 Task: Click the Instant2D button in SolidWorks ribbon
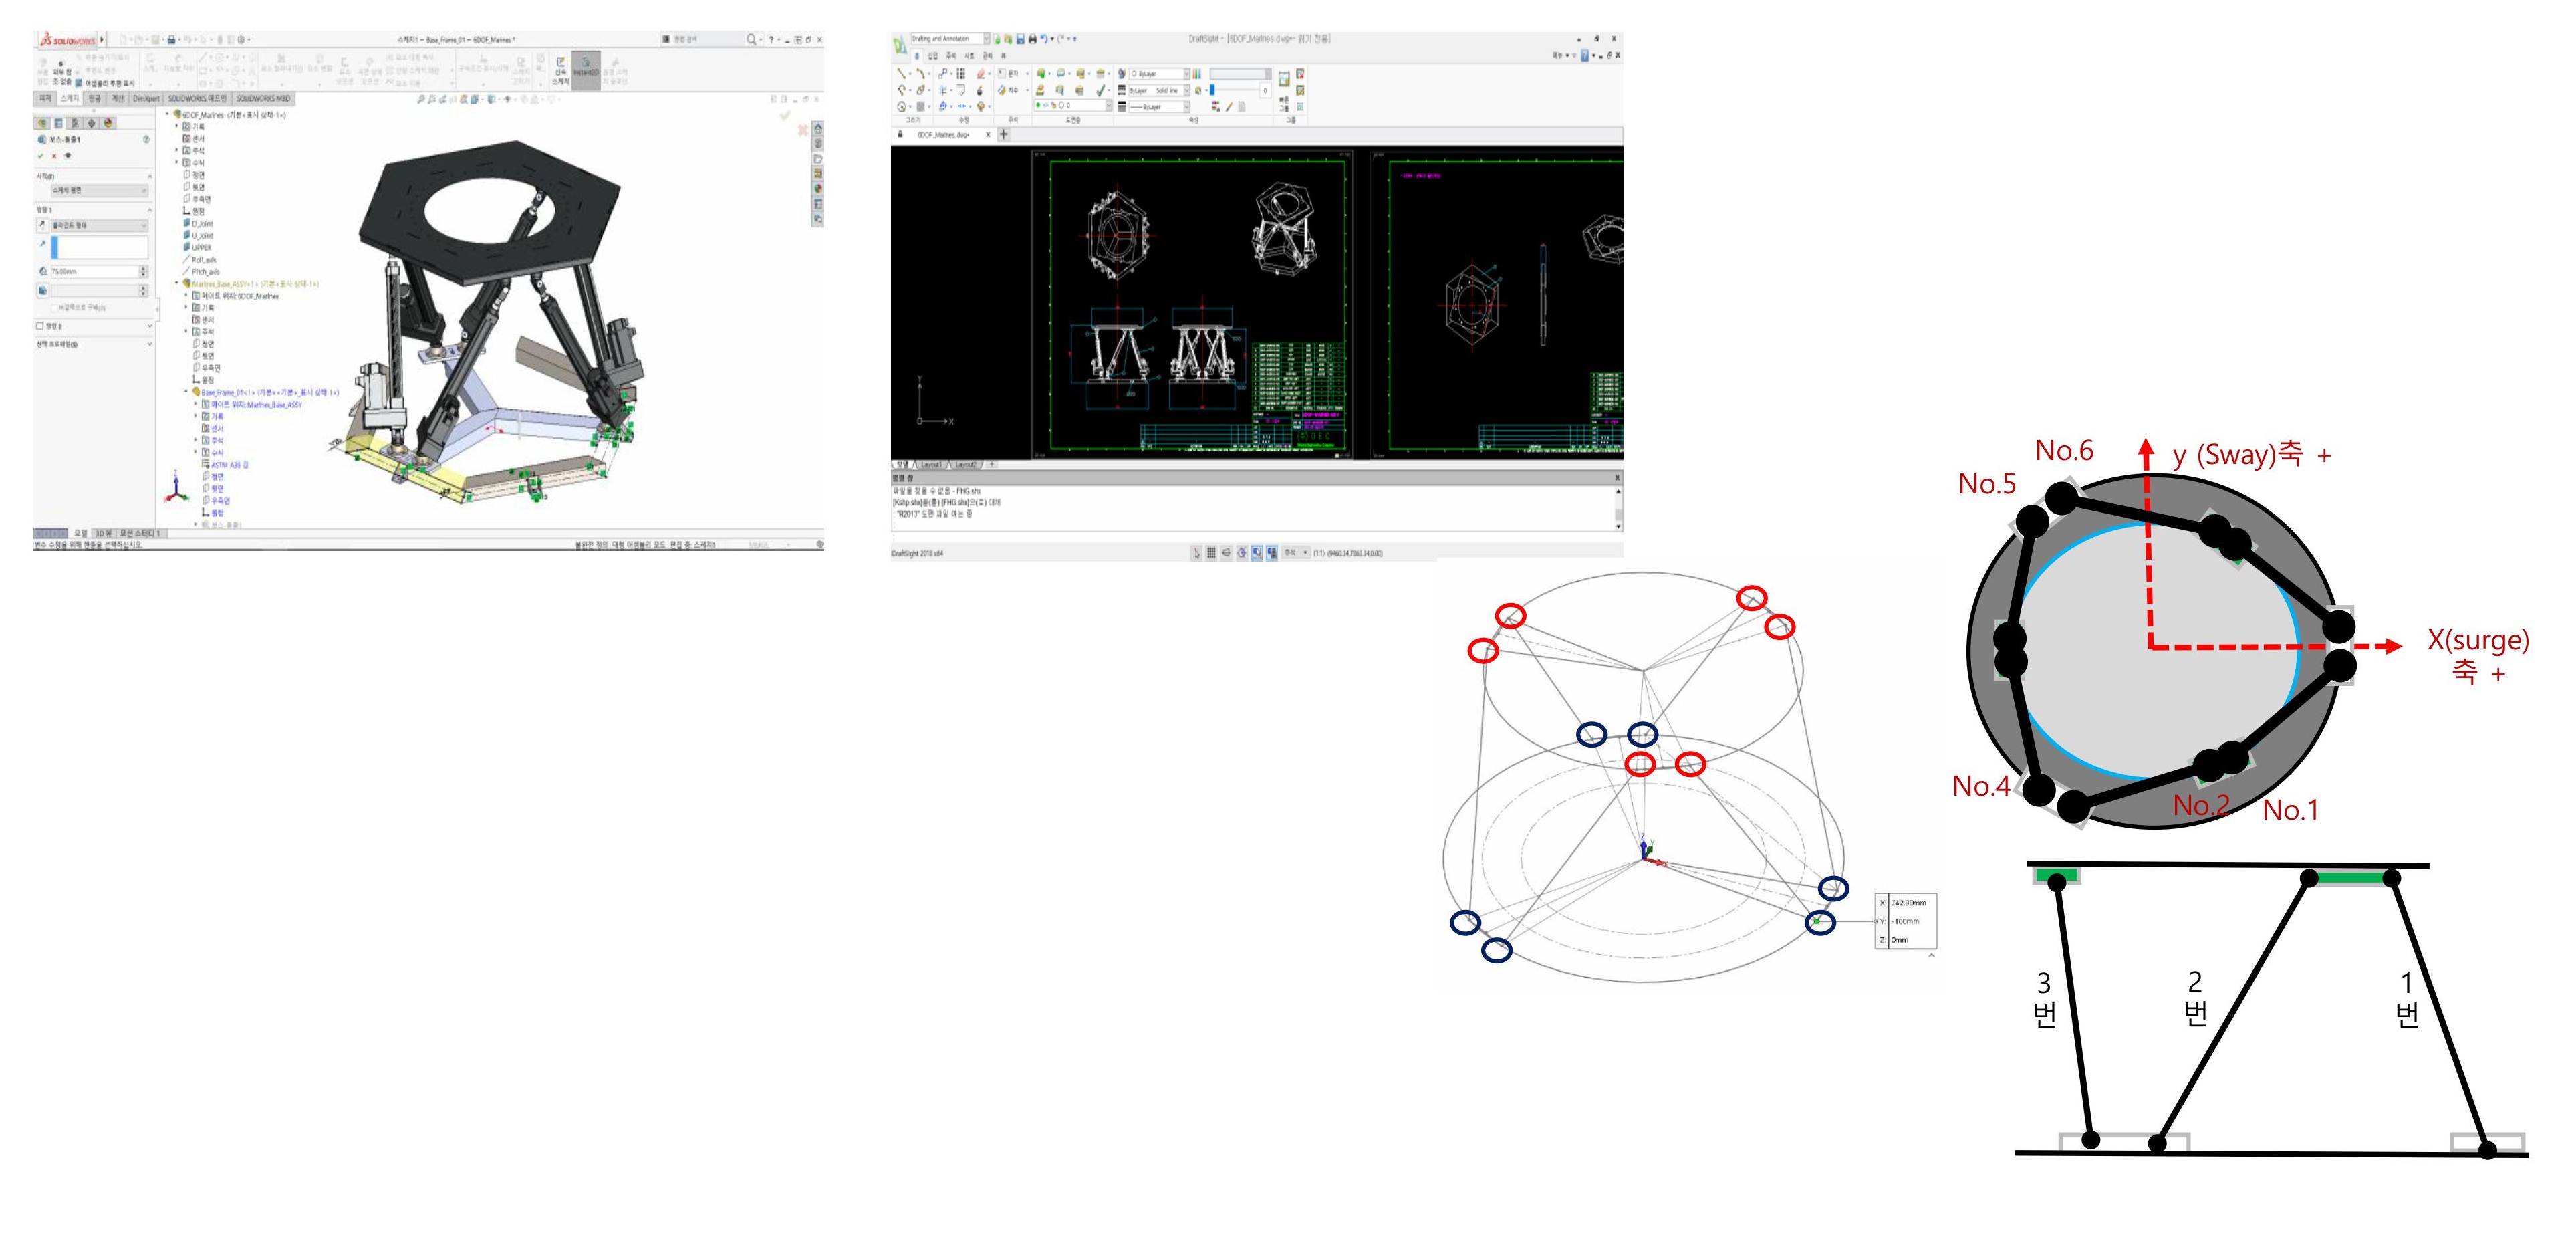pyautogui.click(x=585, y=69)
